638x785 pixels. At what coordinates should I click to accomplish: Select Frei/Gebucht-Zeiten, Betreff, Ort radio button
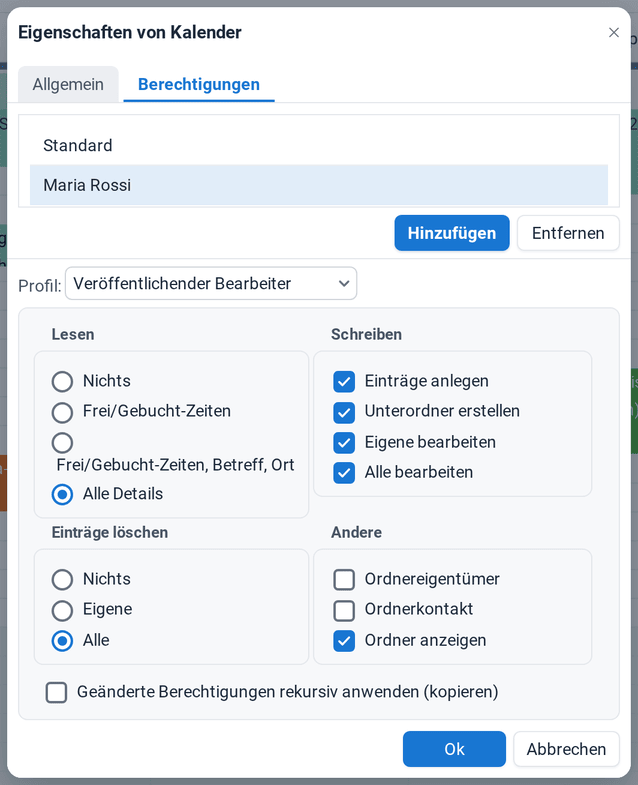pyautogui.click(x=62, y=443)
